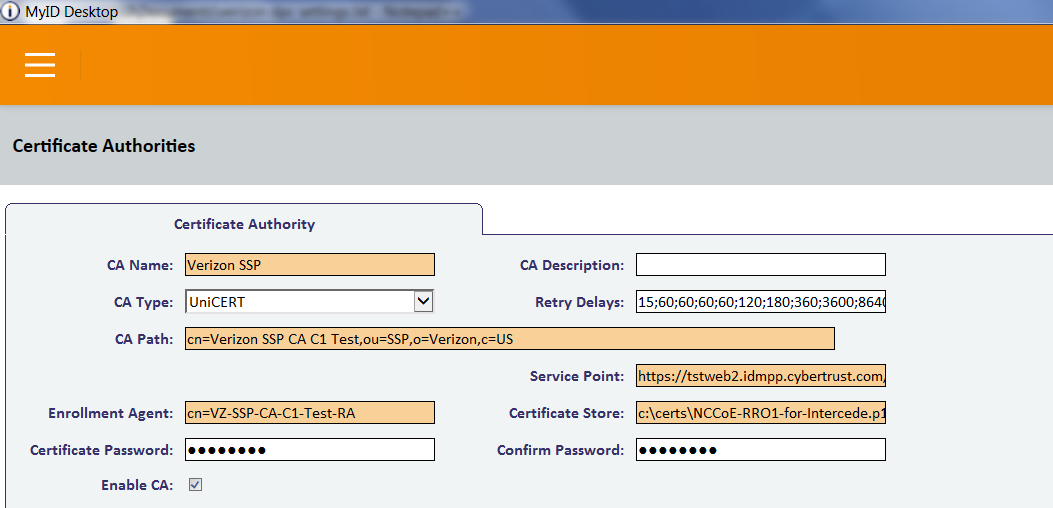The width and height of the screenshot is (1053, 508).
Task: Click the Certificate Password label
Action: pos(101,450)
